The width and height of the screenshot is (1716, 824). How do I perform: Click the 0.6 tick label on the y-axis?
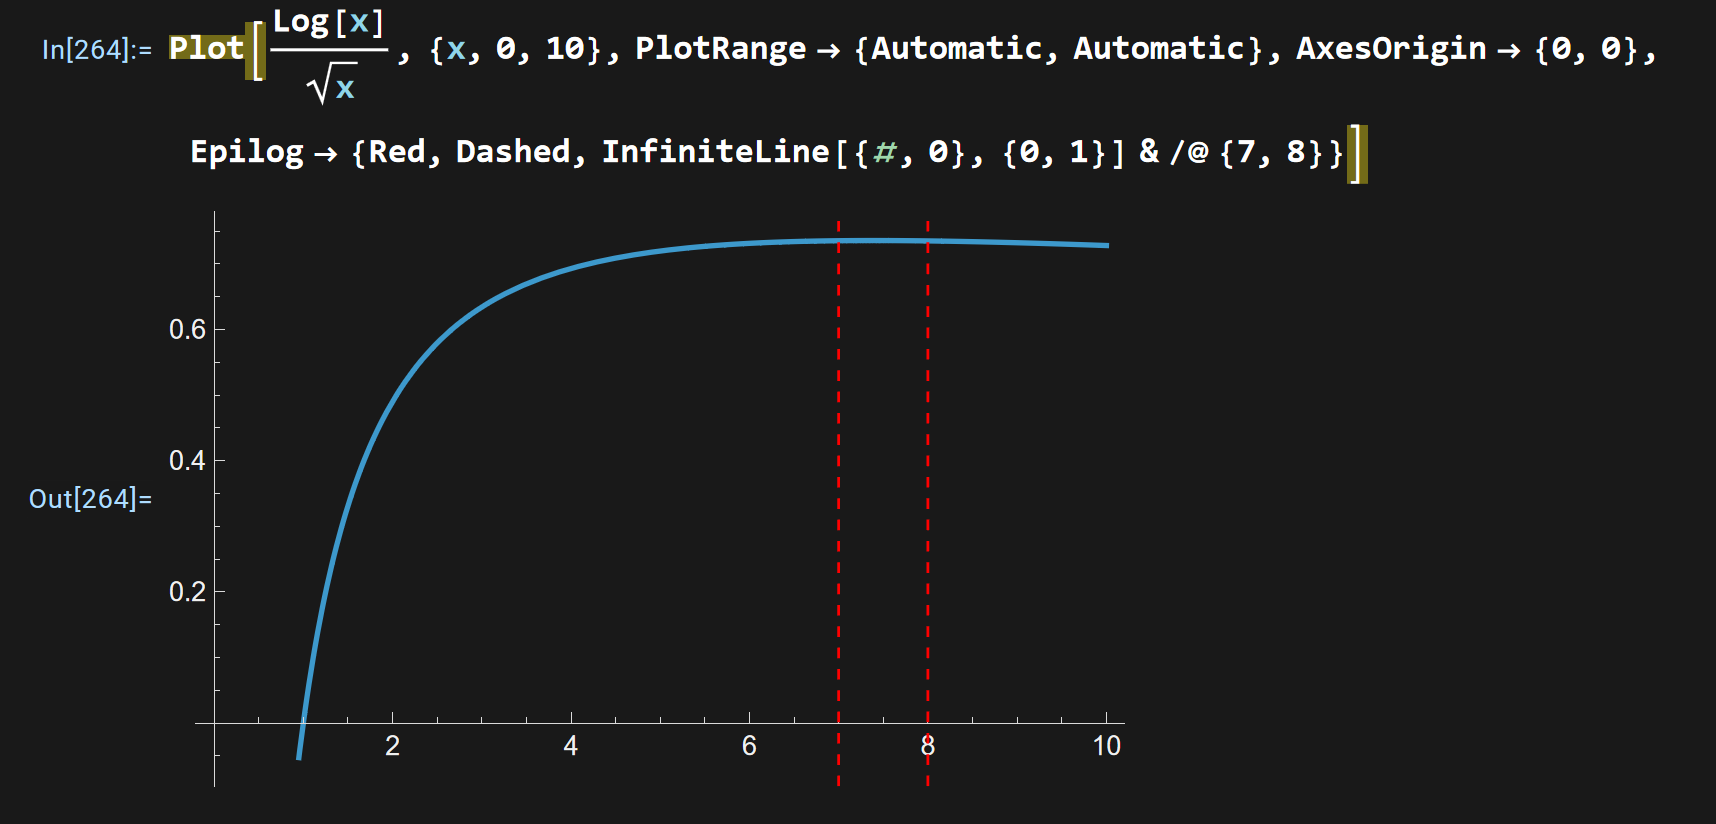(187, 329)
